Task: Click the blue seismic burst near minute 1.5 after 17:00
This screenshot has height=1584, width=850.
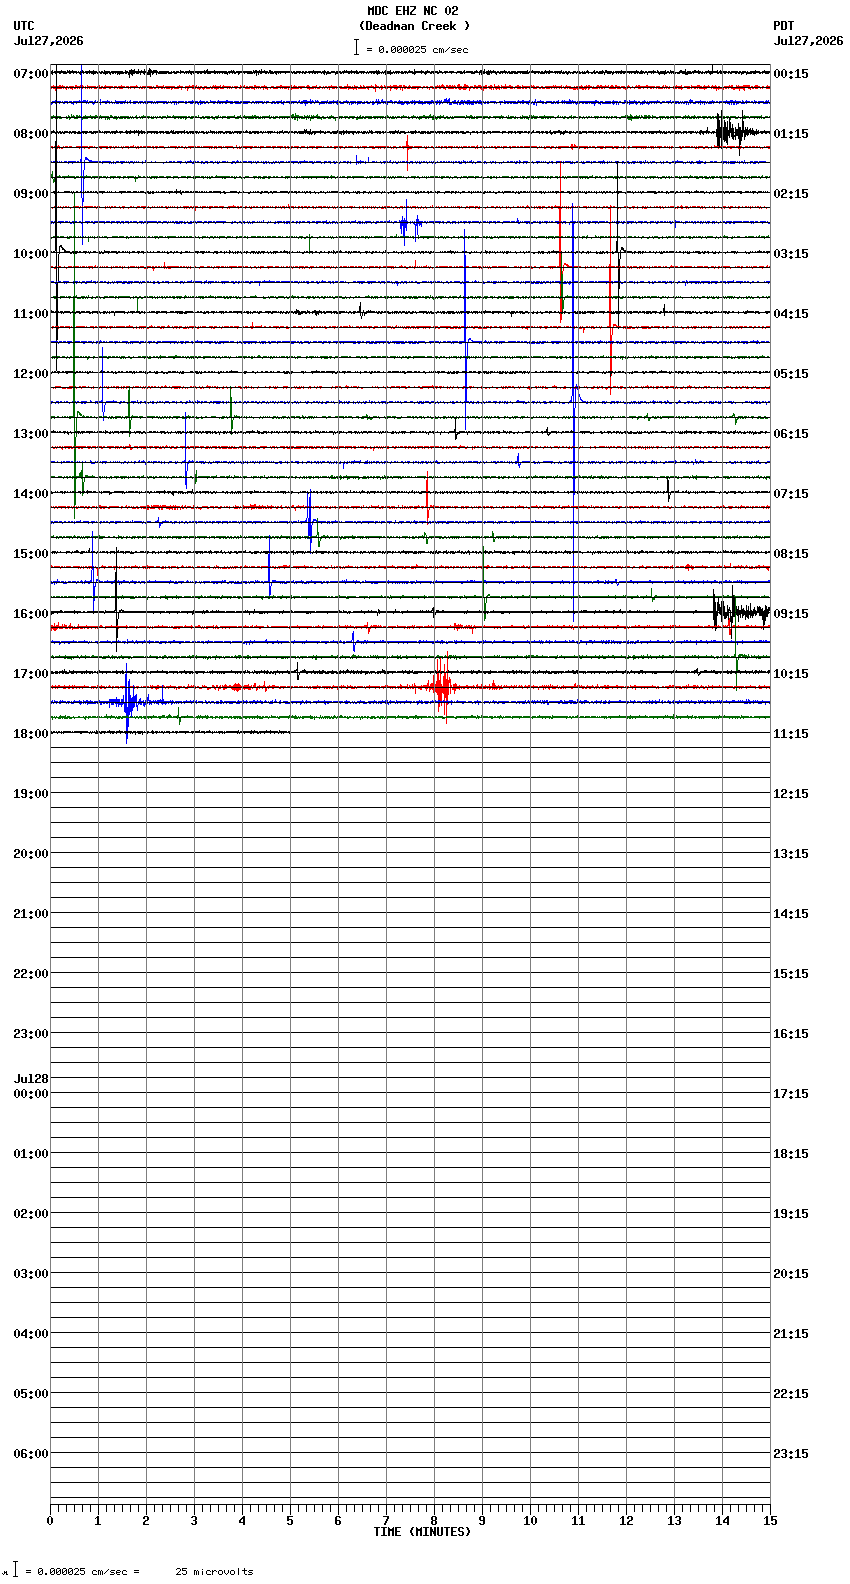Action: [128, 702]
